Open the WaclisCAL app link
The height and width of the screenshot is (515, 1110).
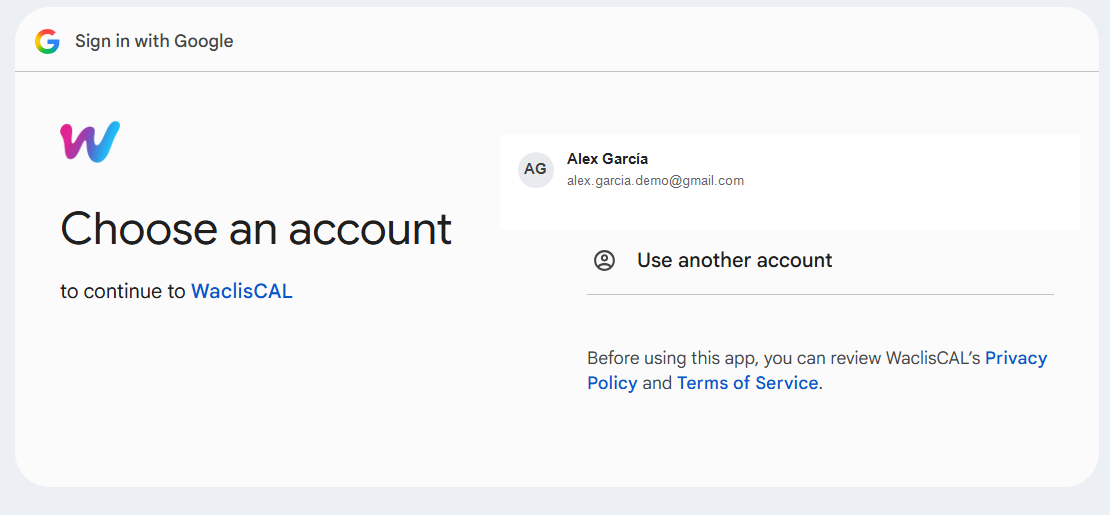(x=242, y=291)
